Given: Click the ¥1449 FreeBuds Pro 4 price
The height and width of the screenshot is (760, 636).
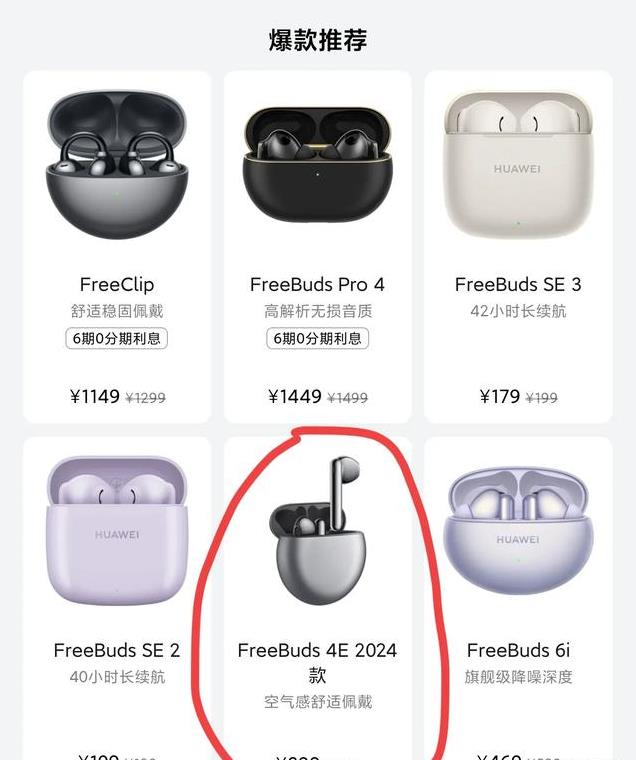Looking at the screenshot, I should point(295,396).
